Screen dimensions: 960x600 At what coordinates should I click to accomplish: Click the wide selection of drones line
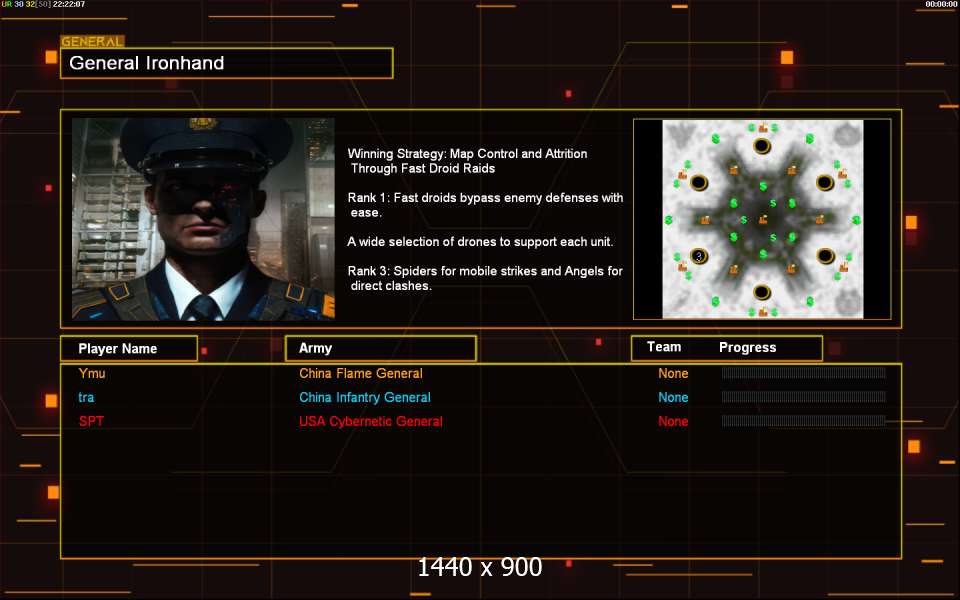(x=480, y=242)
